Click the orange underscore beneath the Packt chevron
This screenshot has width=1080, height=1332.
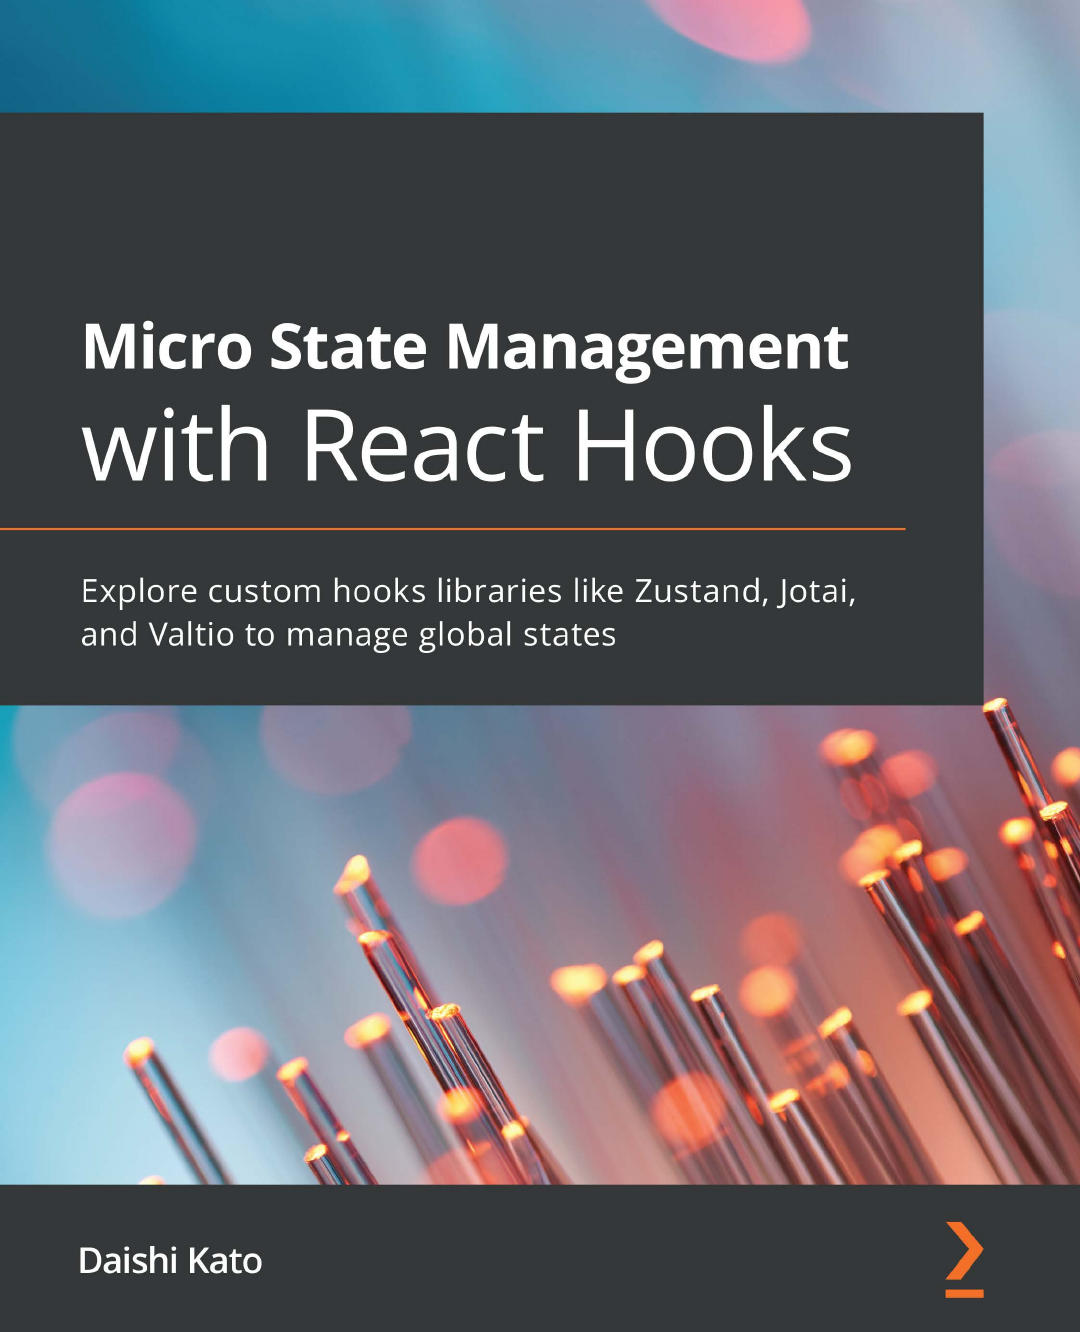(964, 1293)
